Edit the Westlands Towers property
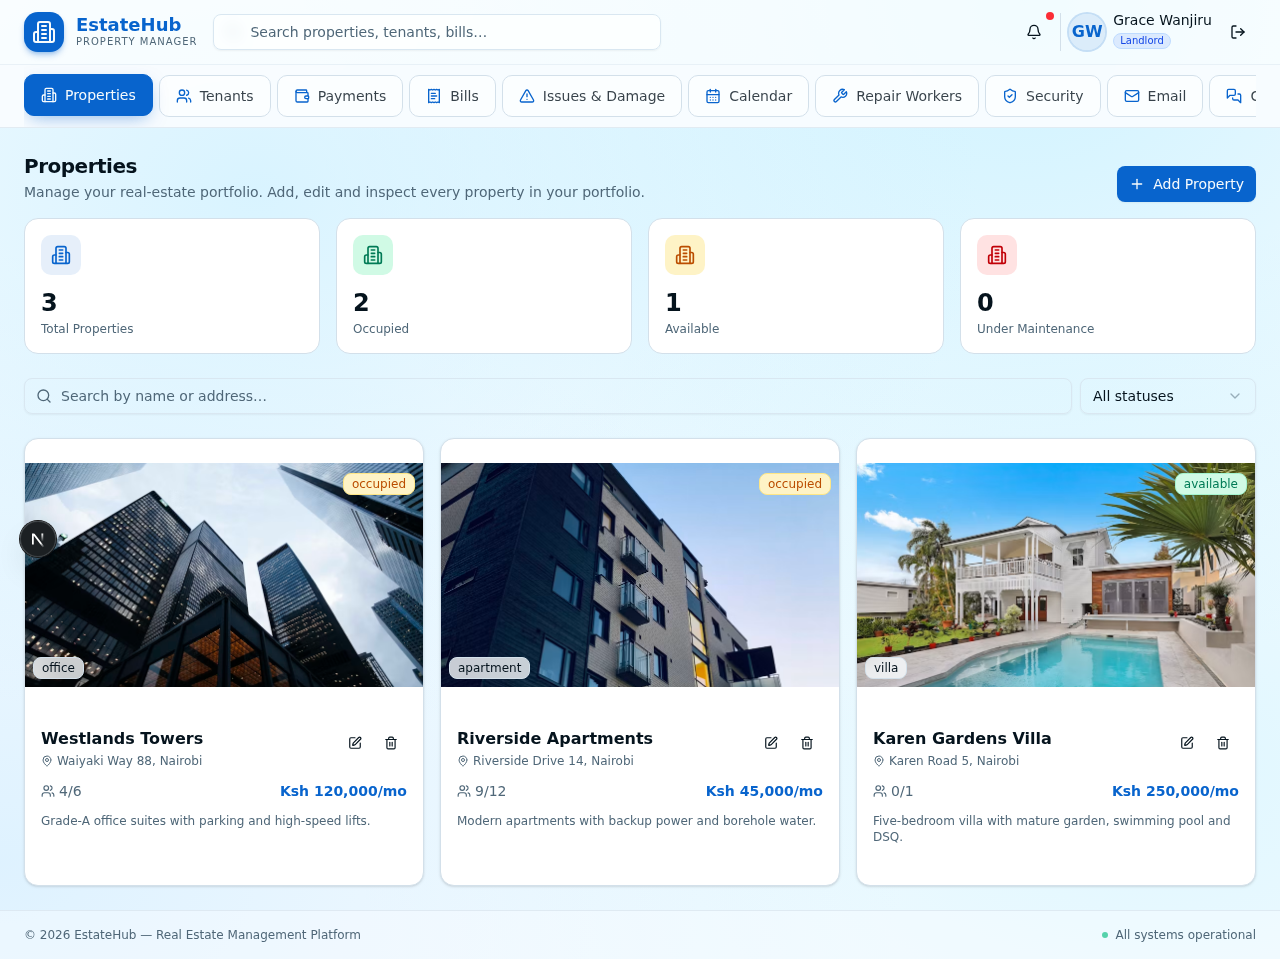The image size is (1280, 959). coord(355,743)
